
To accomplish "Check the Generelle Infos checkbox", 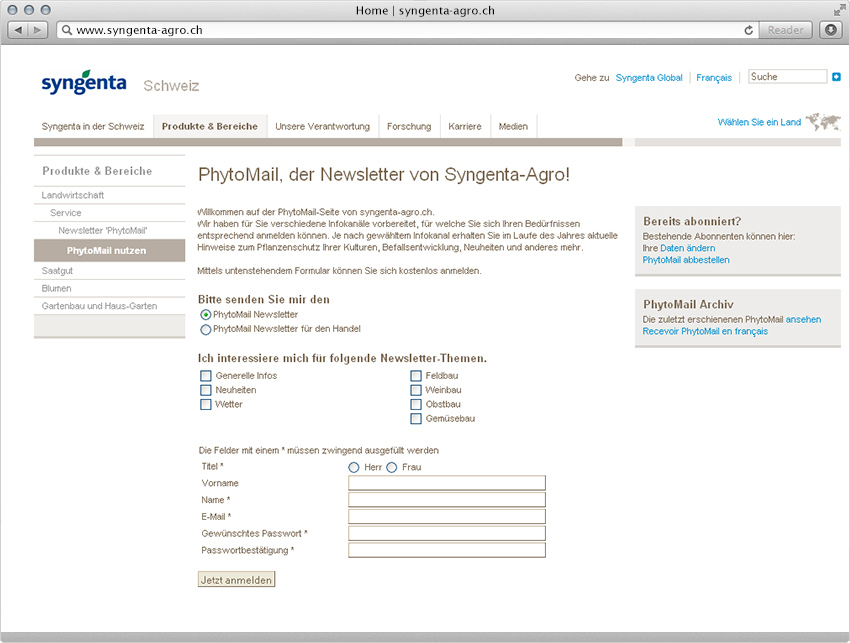I will point(205,376).
